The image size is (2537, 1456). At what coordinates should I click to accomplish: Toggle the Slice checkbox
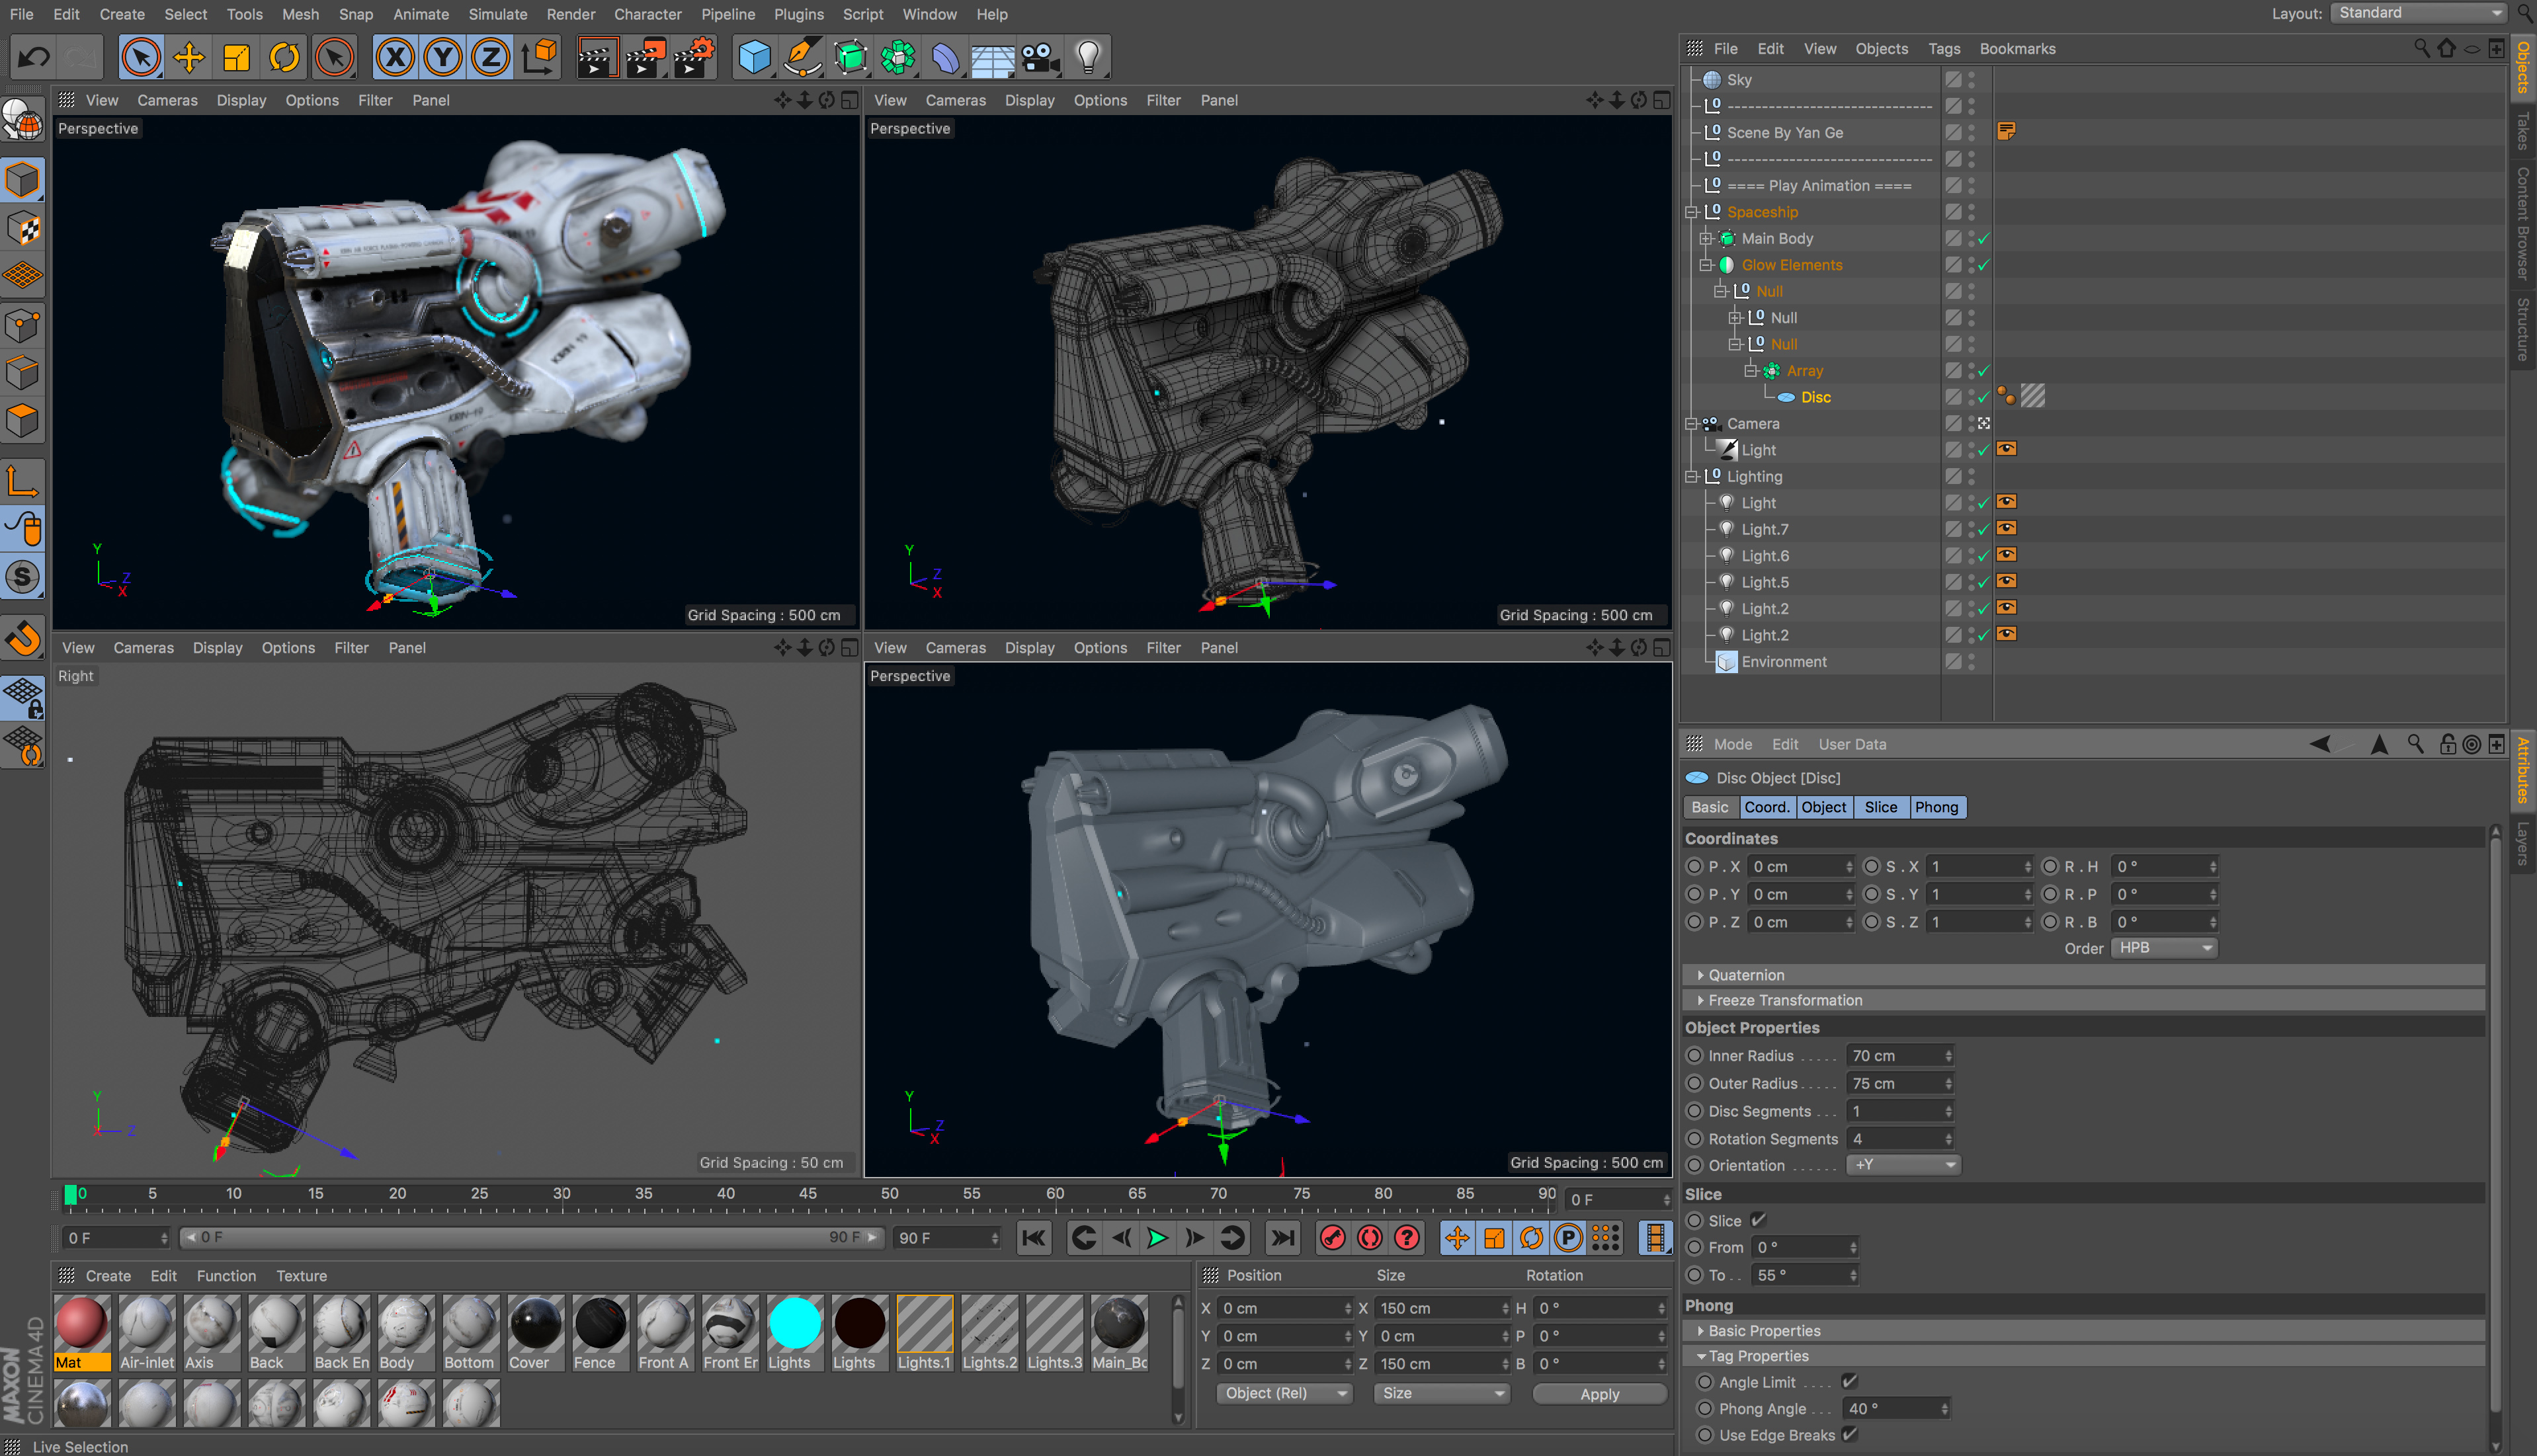pos(1758,1220)
